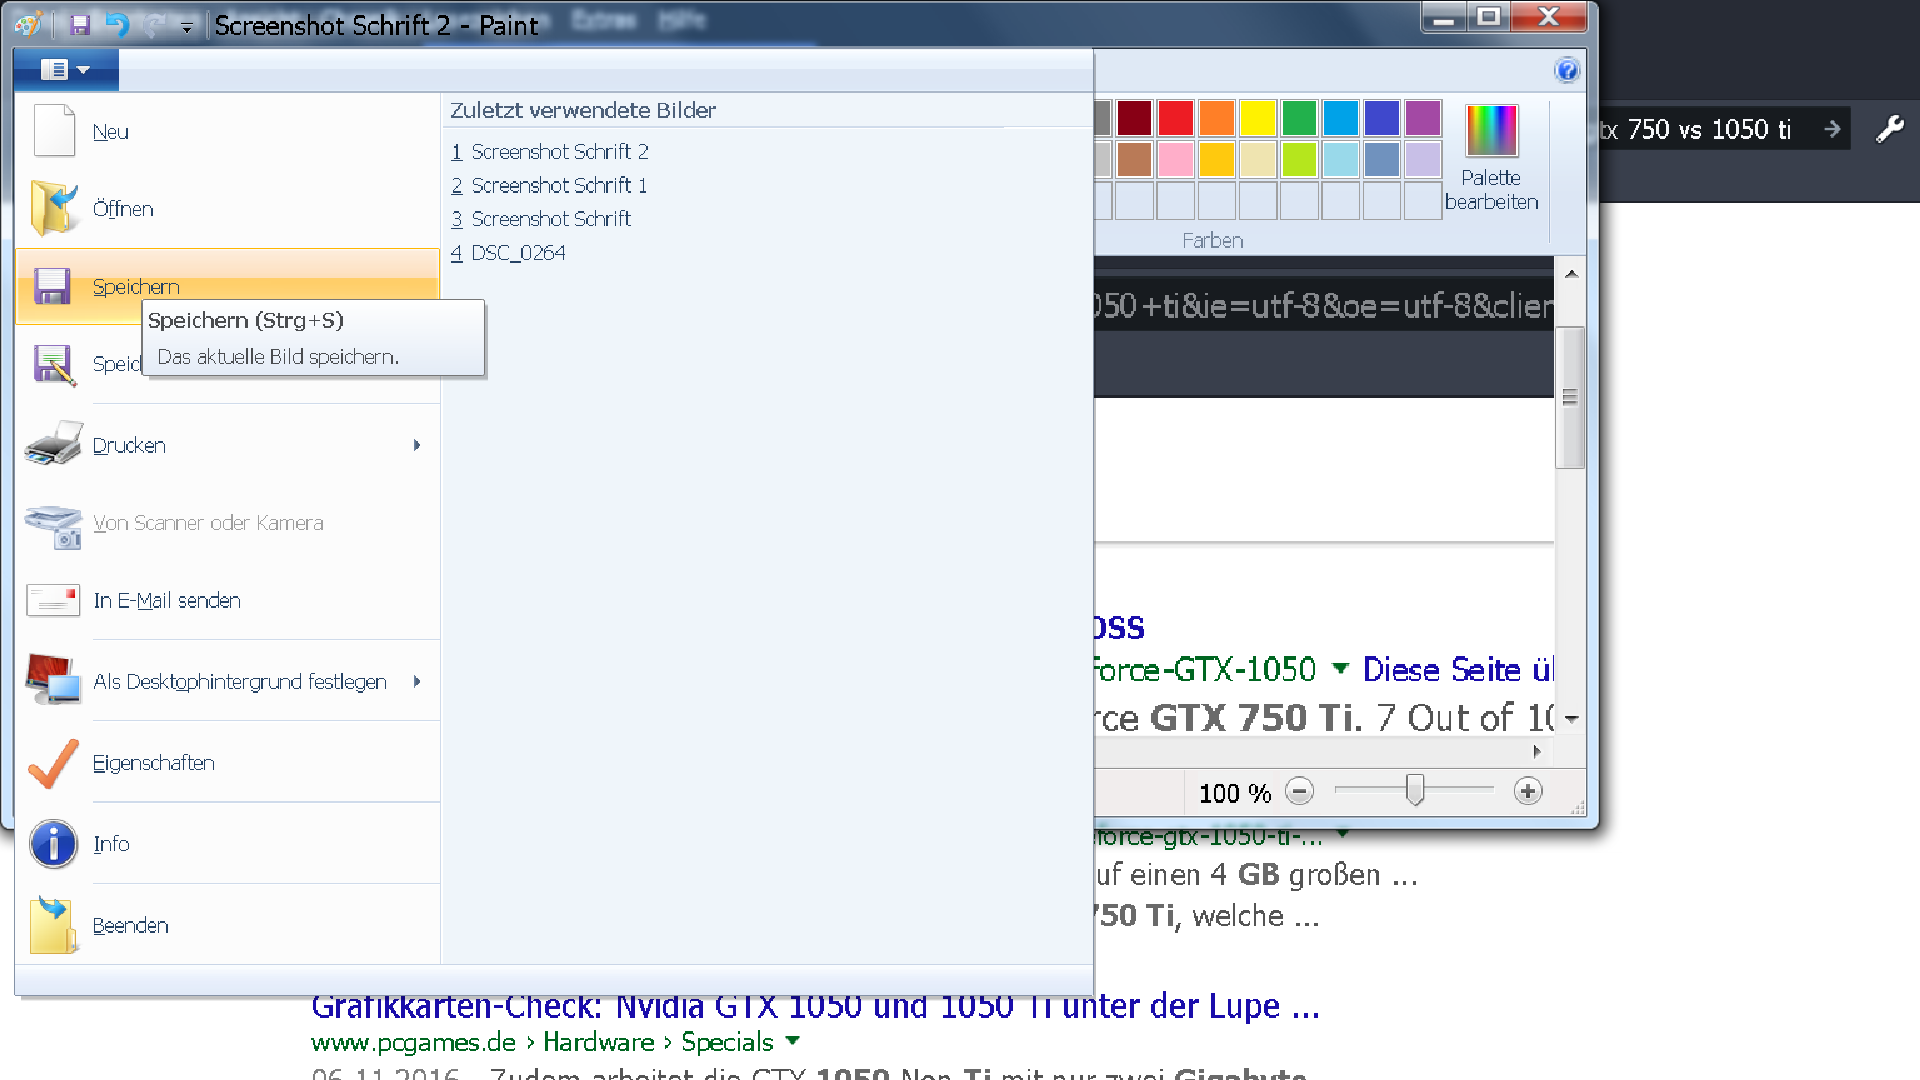The height and width of the screenshot is (1080, 1920).
Task: Click the blue Info icon
Action: tap(53, 844)
